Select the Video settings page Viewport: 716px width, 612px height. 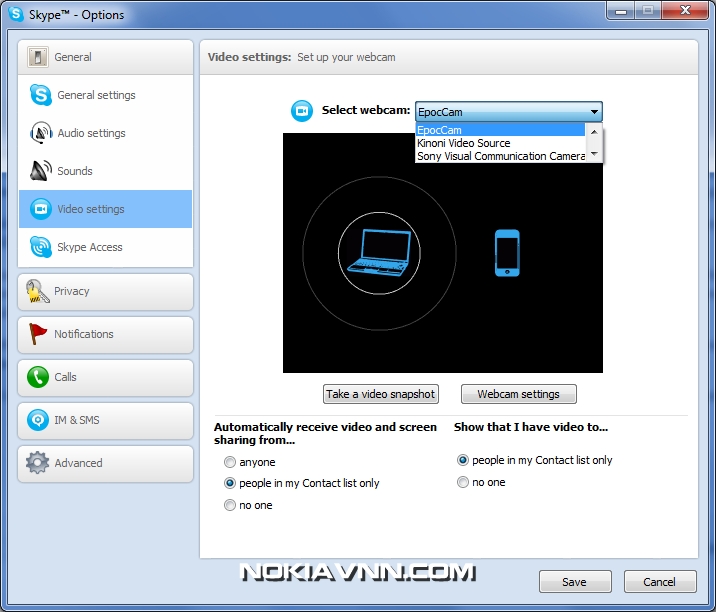point(105,209)
